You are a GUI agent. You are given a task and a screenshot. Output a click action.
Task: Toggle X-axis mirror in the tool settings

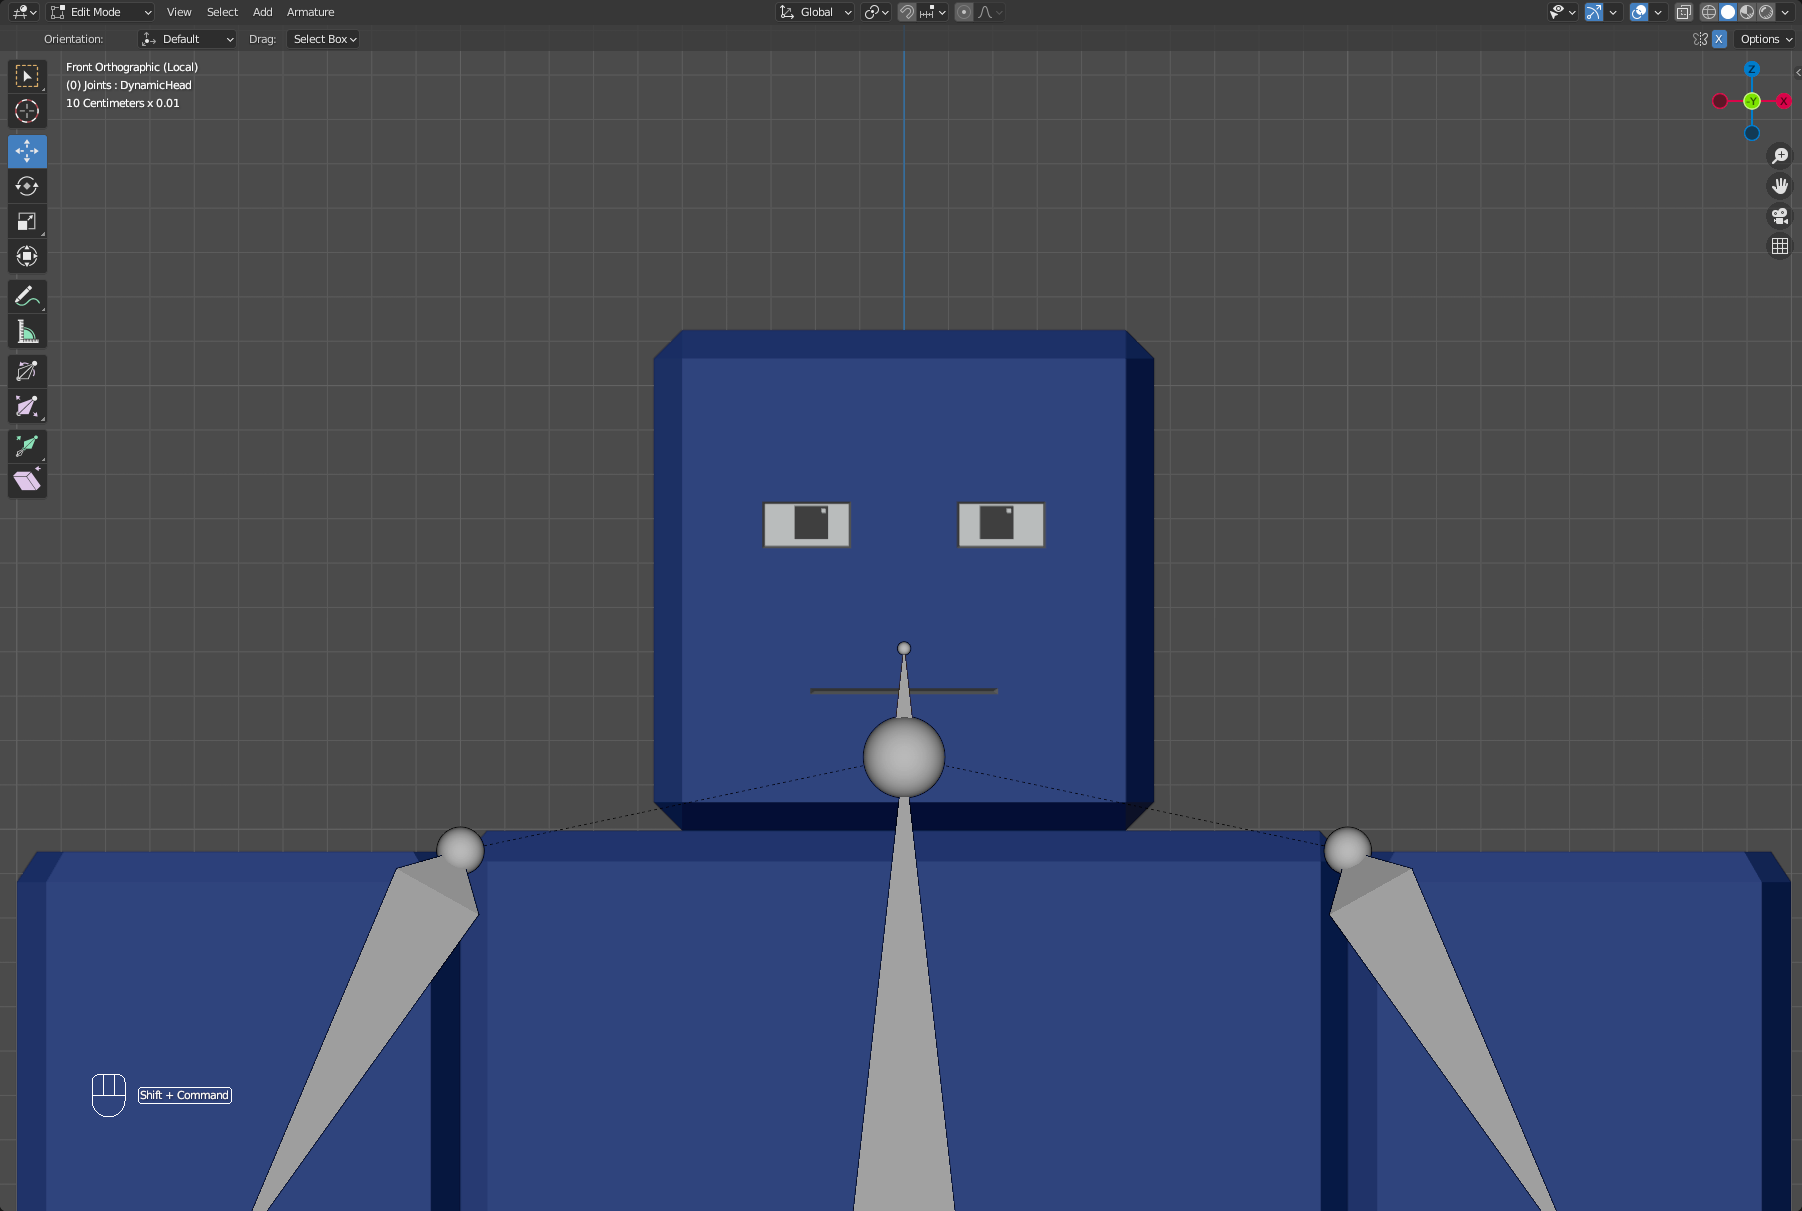click(x=1719, y=39)
